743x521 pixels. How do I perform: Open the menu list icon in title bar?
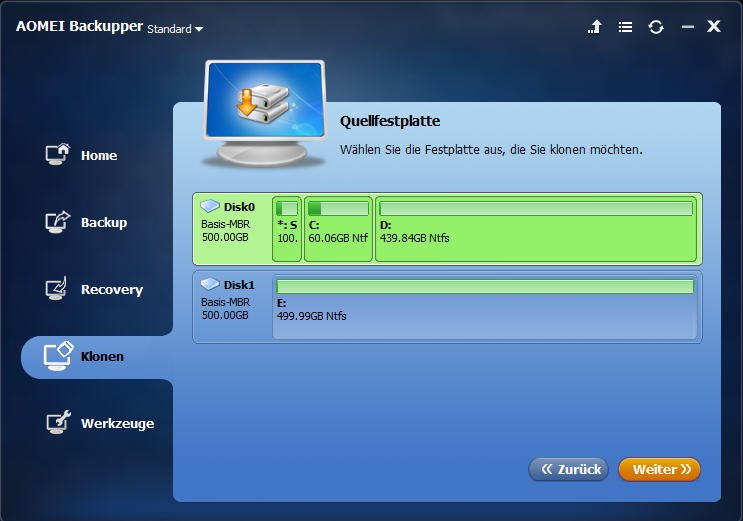625,27
